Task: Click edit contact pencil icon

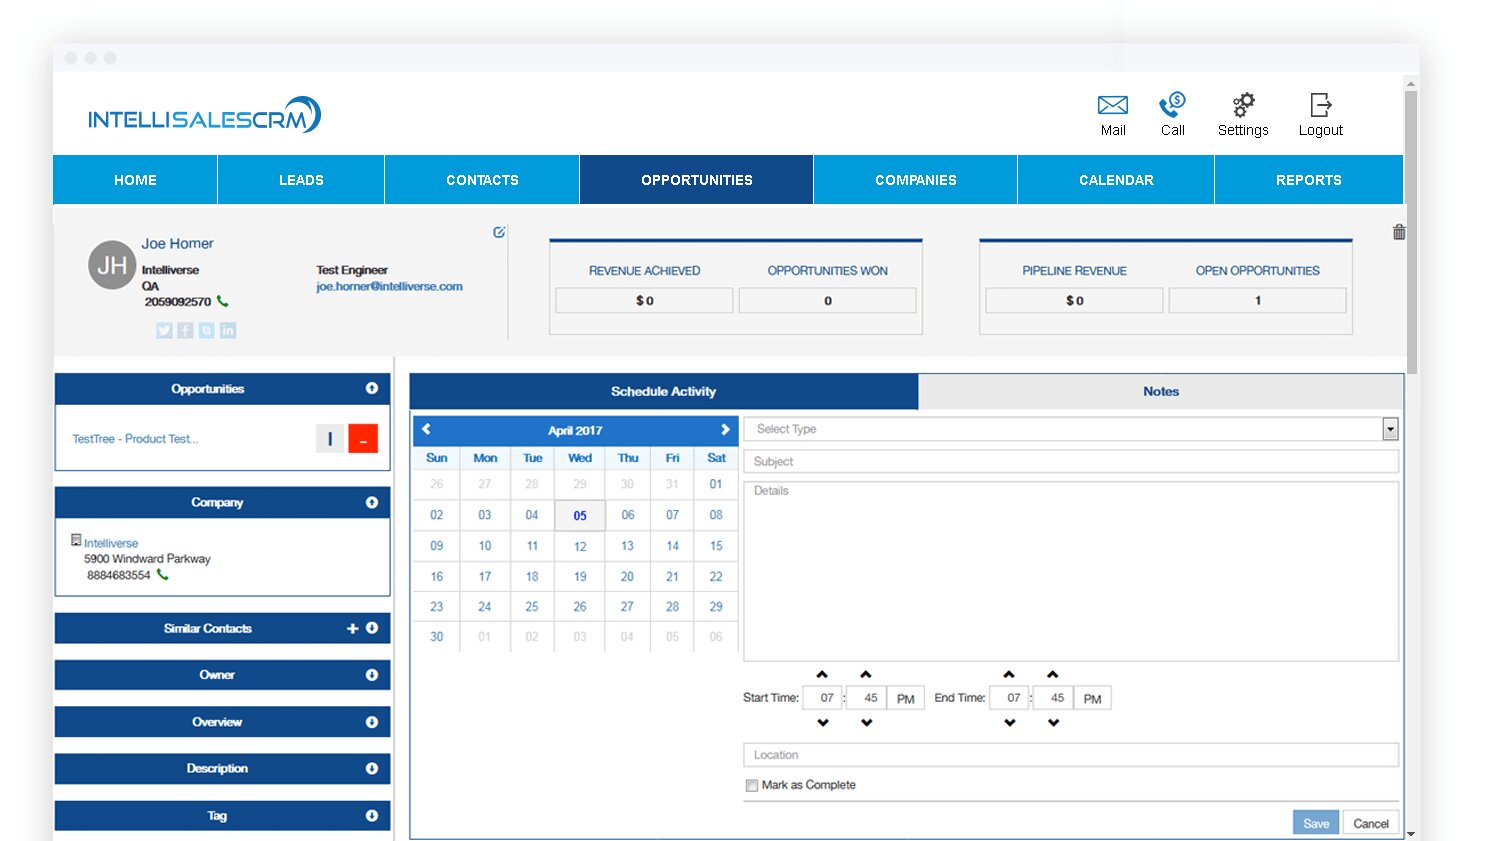Action: tap(499, 232)
